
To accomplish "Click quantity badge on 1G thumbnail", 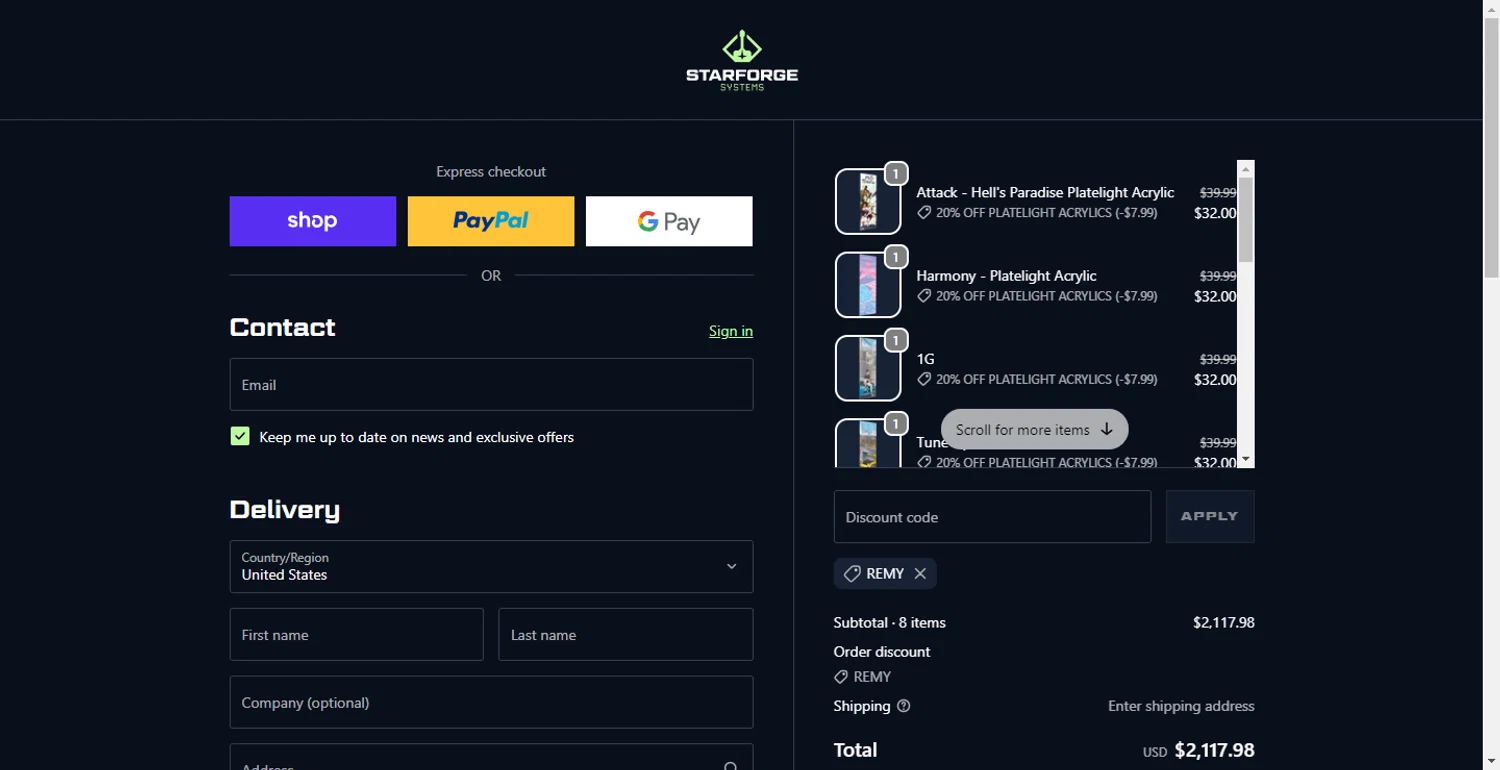I will [896, 339].
